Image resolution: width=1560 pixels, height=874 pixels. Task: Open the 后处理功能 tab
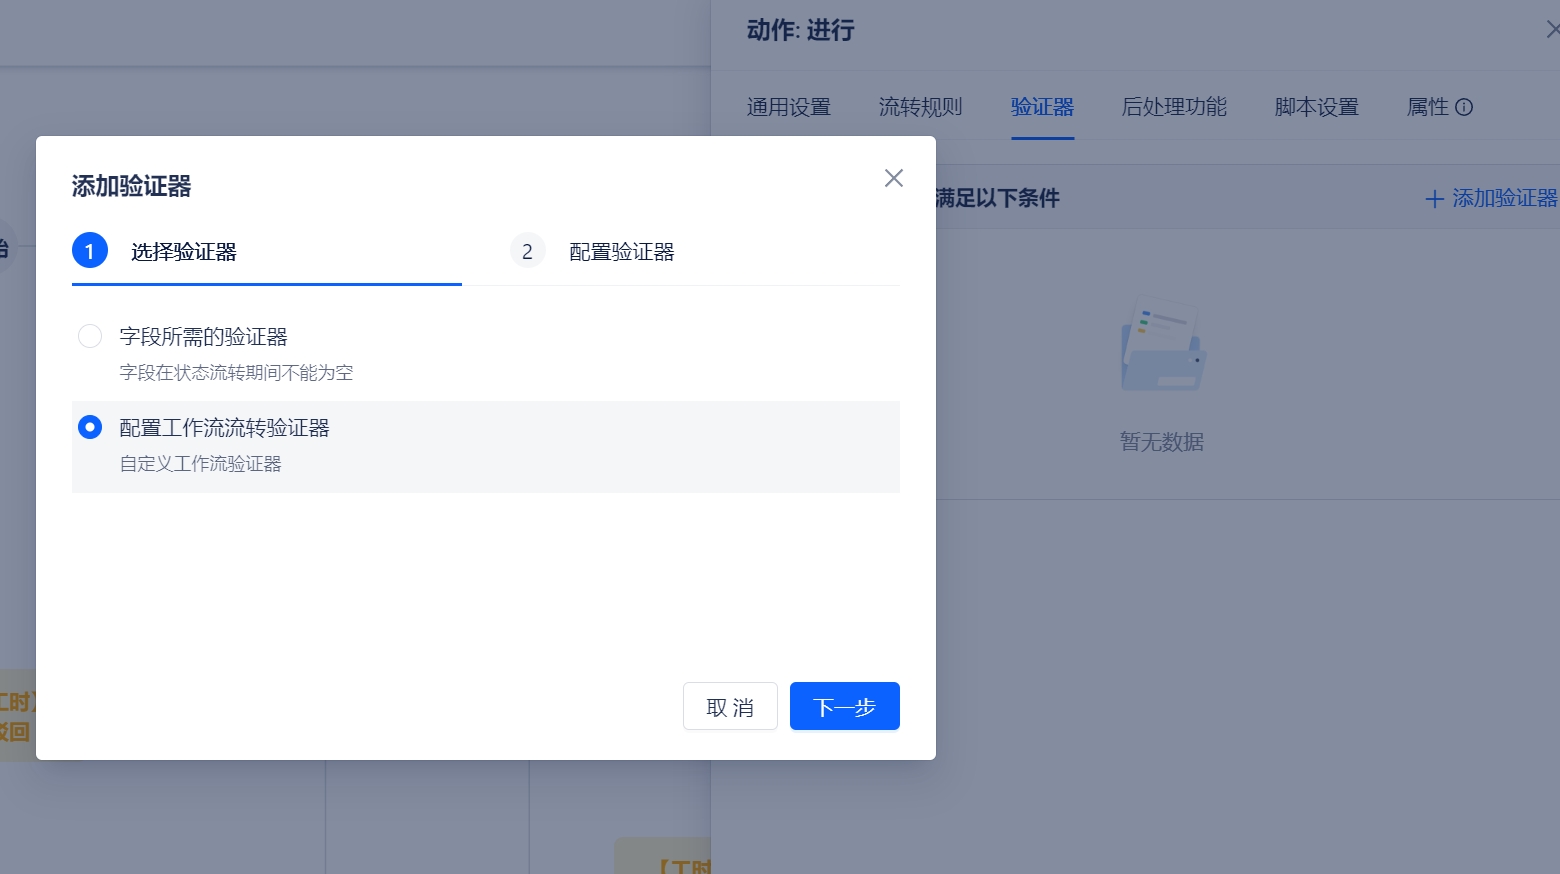coord(1174,107)
